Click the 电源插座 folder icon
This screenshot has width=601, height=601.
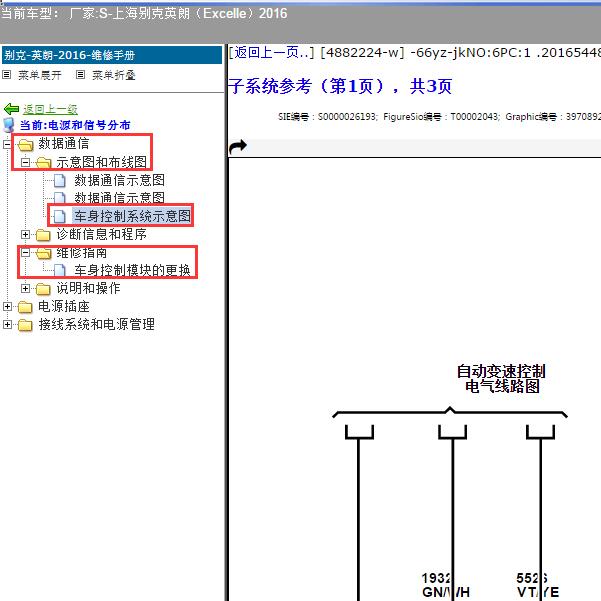[x=25, y=307]
